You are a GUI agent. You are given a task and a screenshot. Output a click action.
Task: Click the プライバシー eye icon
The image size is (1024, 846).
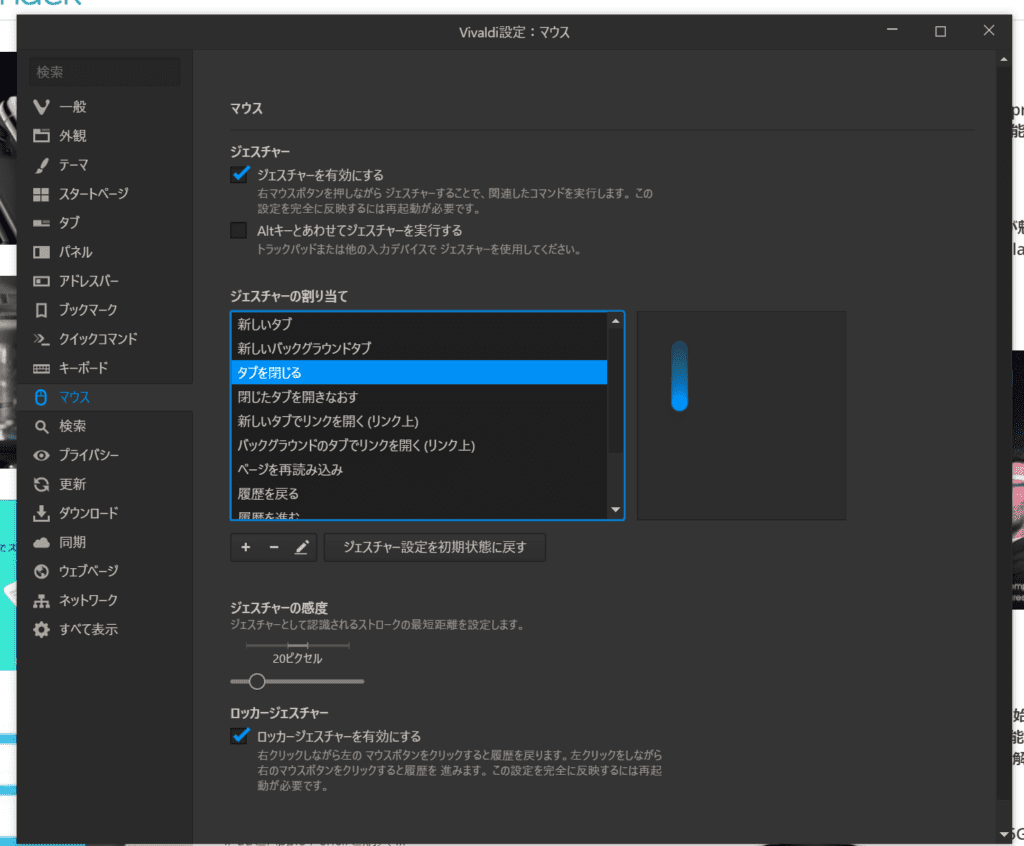point(41,455)
